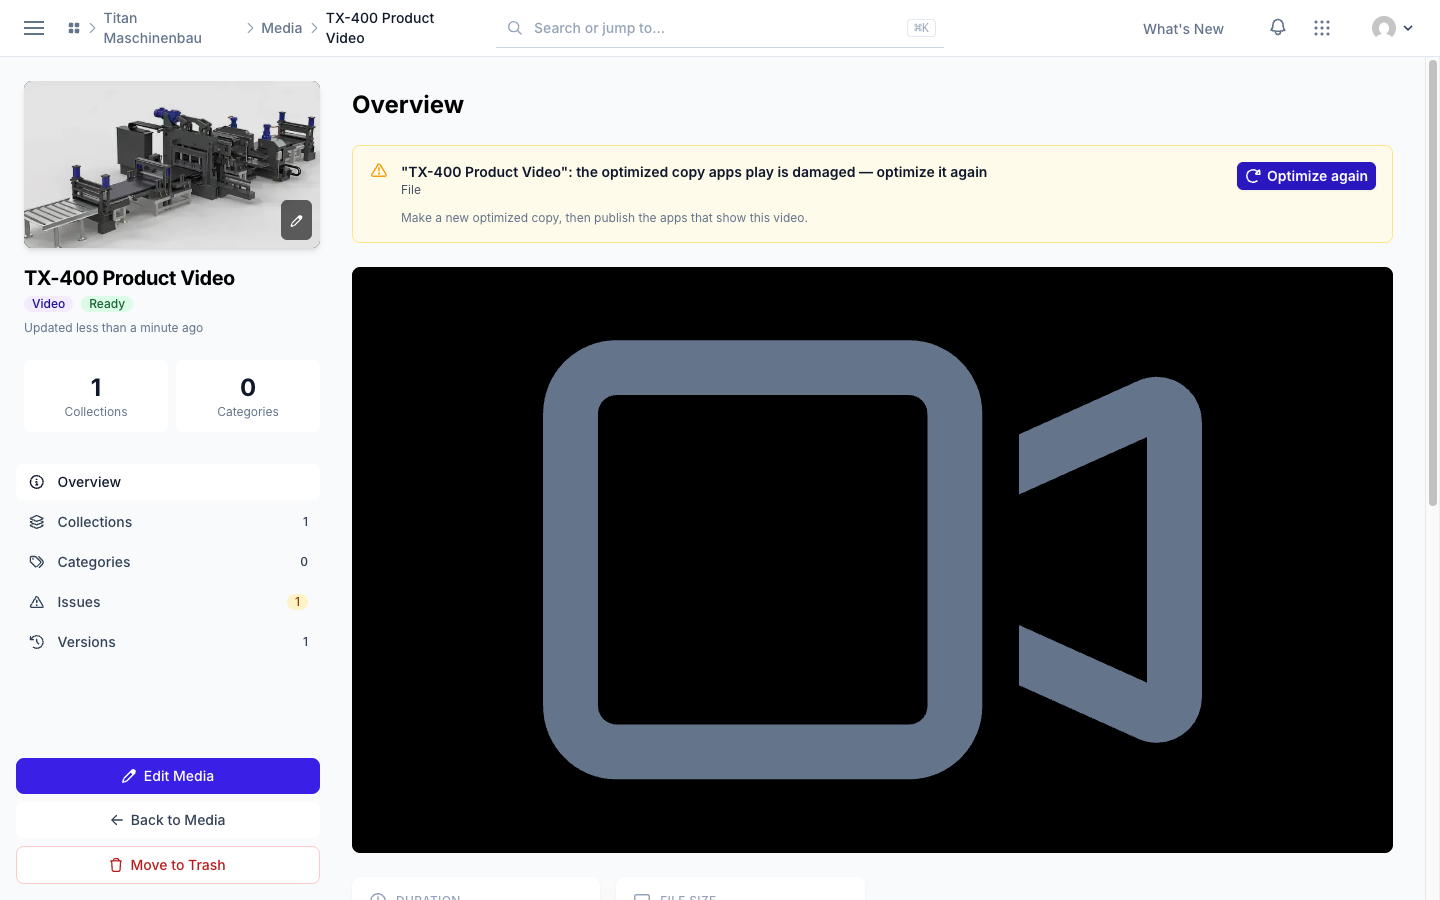Click the page vertical scrollbar
This screenshot has width=1440, height=900.
[1432, 283]
